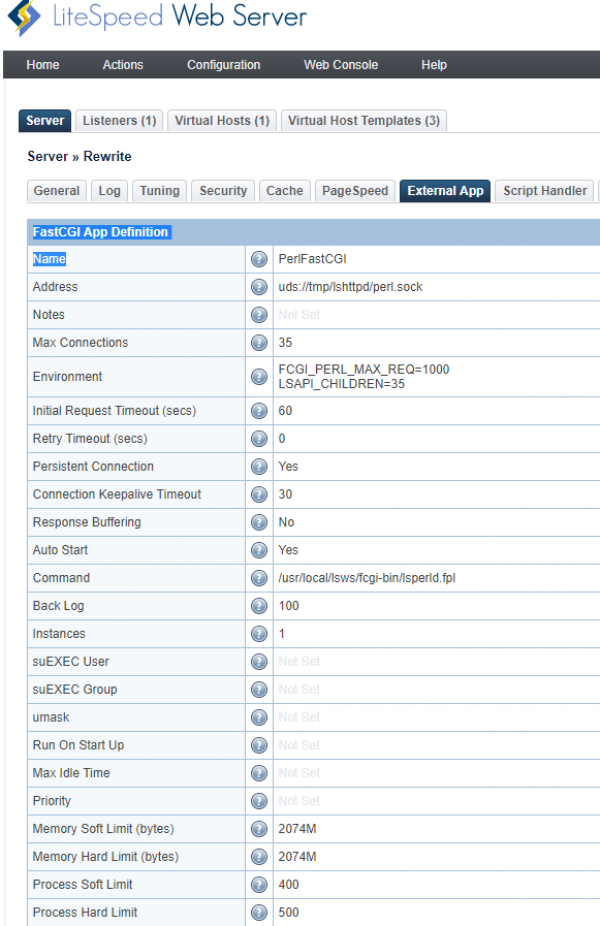600x926 pixels.
Task: Click the FCGI_PERL_MAX_REQ=1000 environment value
Action: tap(364, 369)
